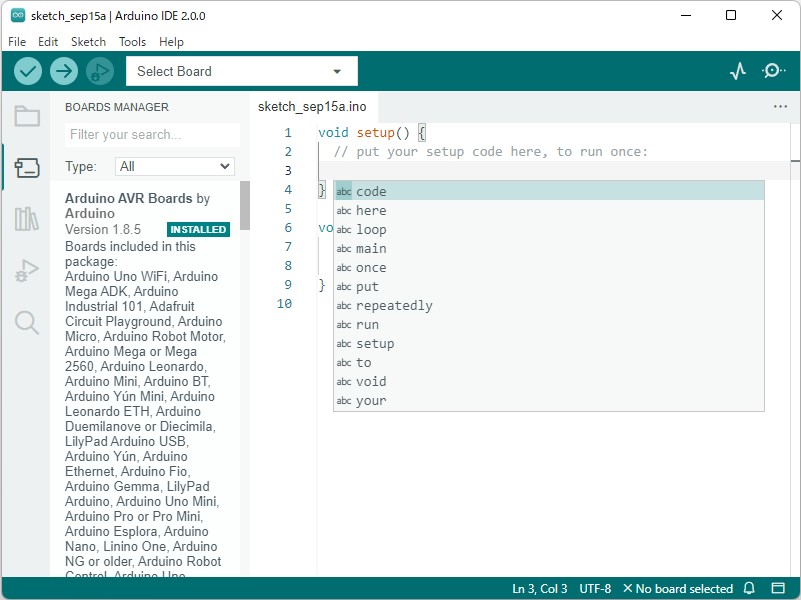Close the Arduino IDE window
The height and width of the screenshot is (600, 801).
(776, 15)
